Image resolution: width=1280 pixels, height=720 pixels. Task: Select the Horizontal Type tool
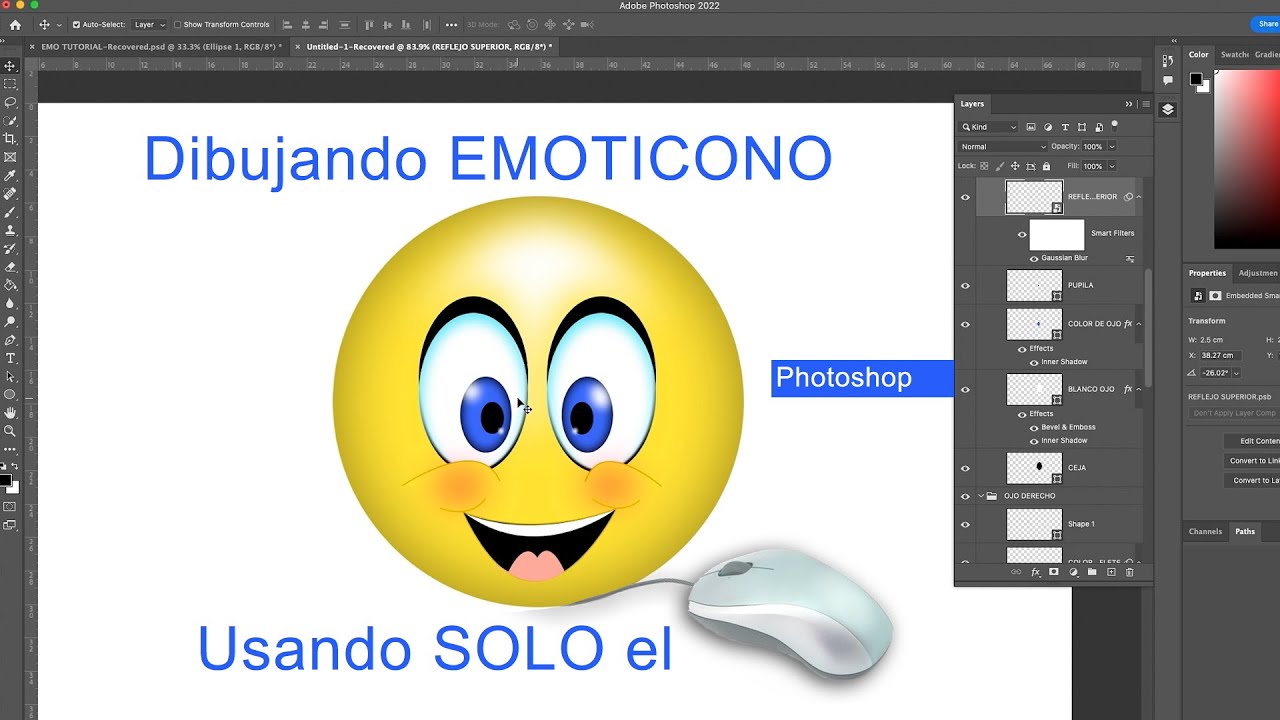point(10,358)
